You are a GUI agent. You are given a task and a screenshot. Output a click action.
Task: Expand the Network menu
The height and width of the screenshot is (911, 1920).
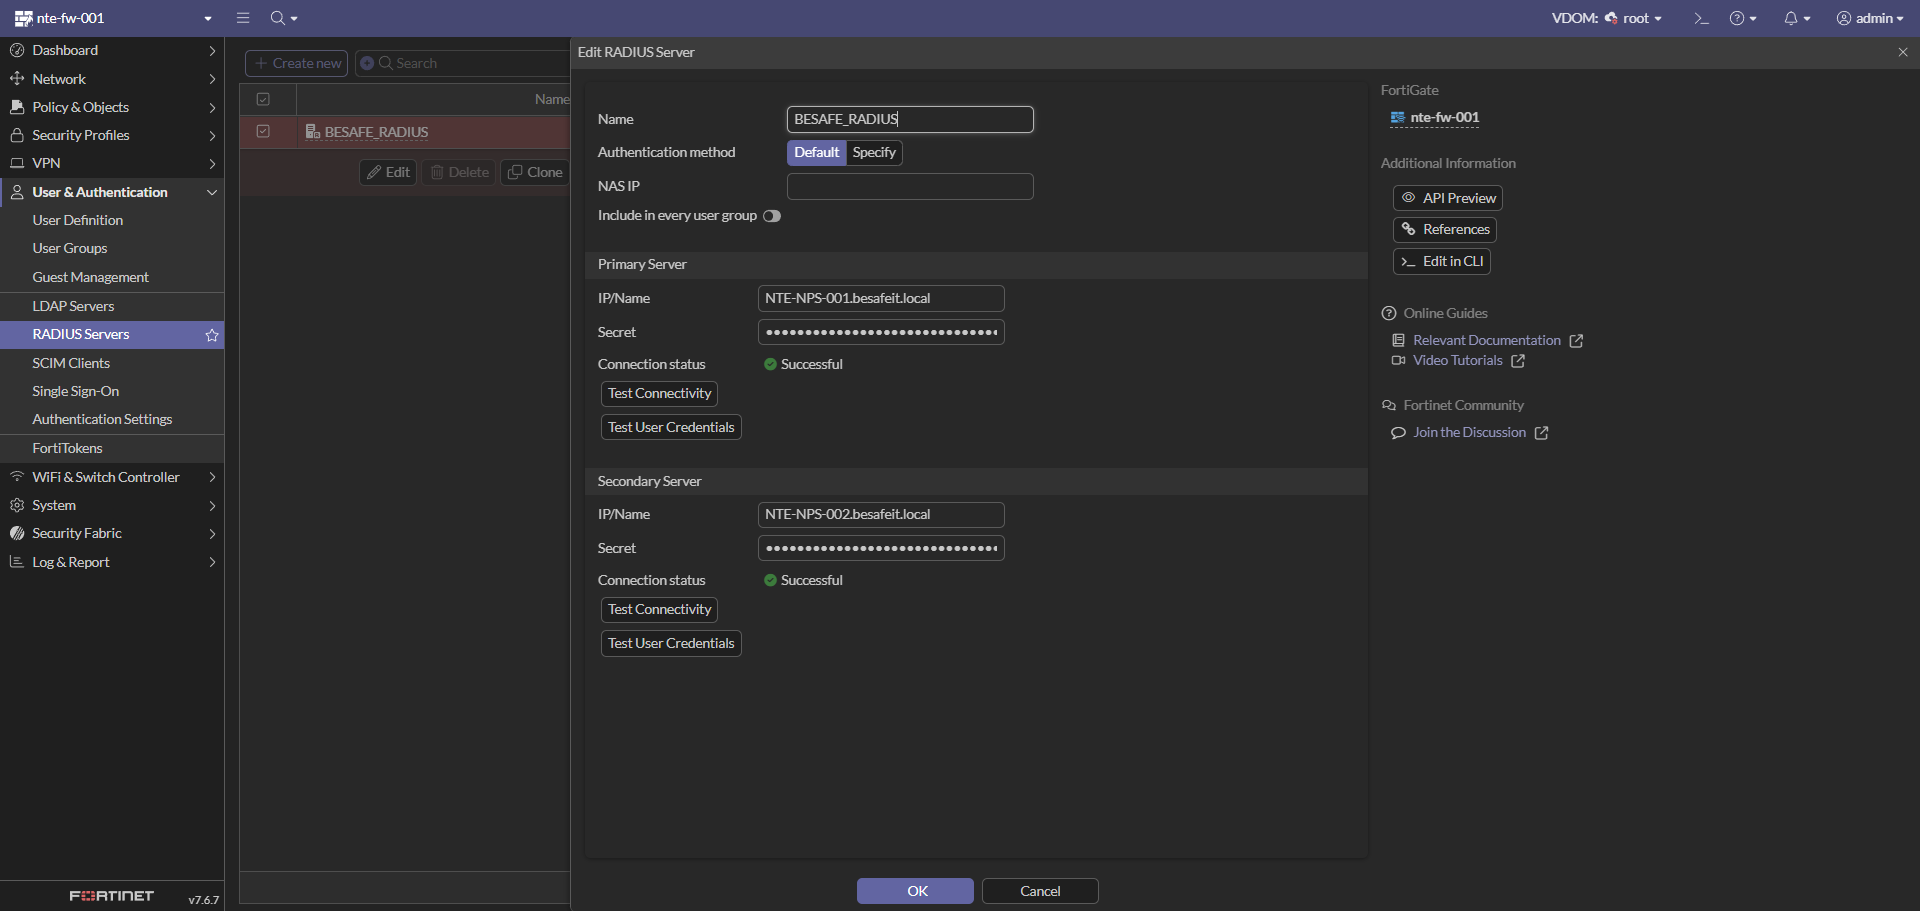112,78
